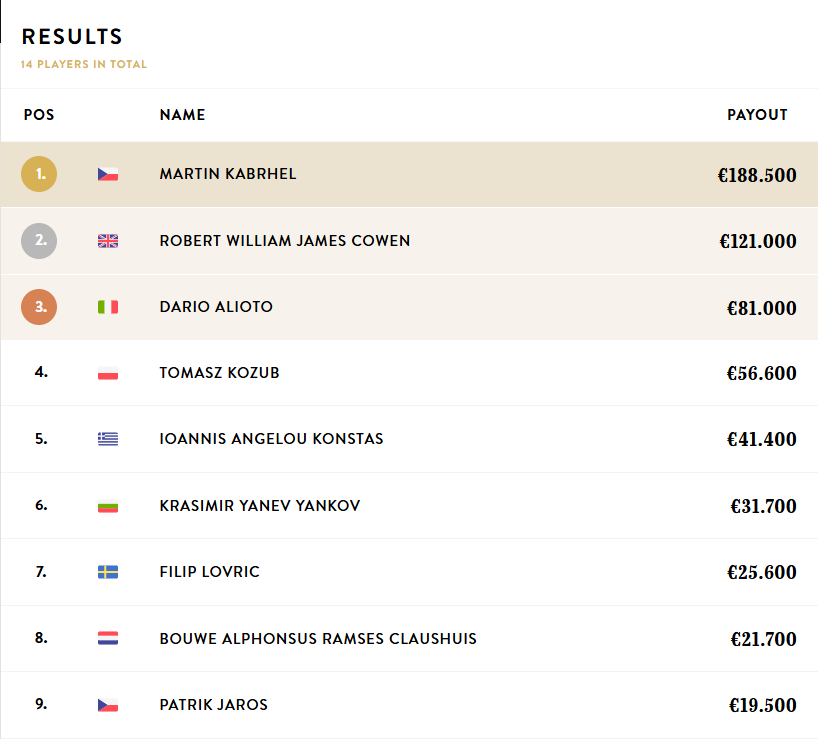Click the Bulgarian flag next to Krasimir Yankov
This screenshot has height=739, width=818.
(x=108, y=506)
